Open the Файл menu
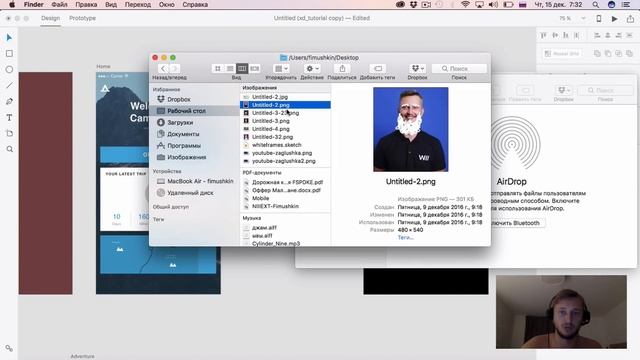640x360 pixels. 59,5
